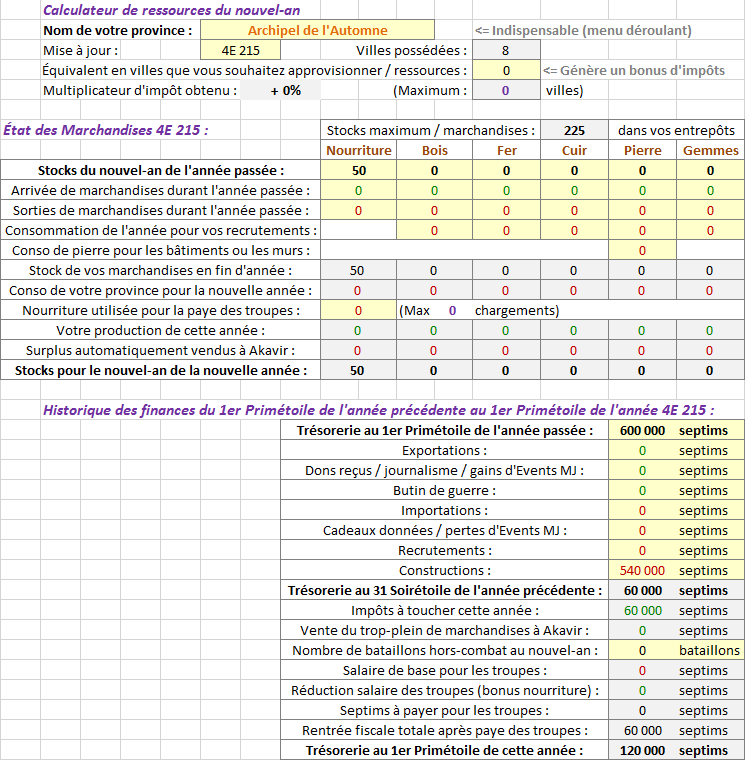Select the Villes possédées value cell
745x760 pixels.
point(506,50)
